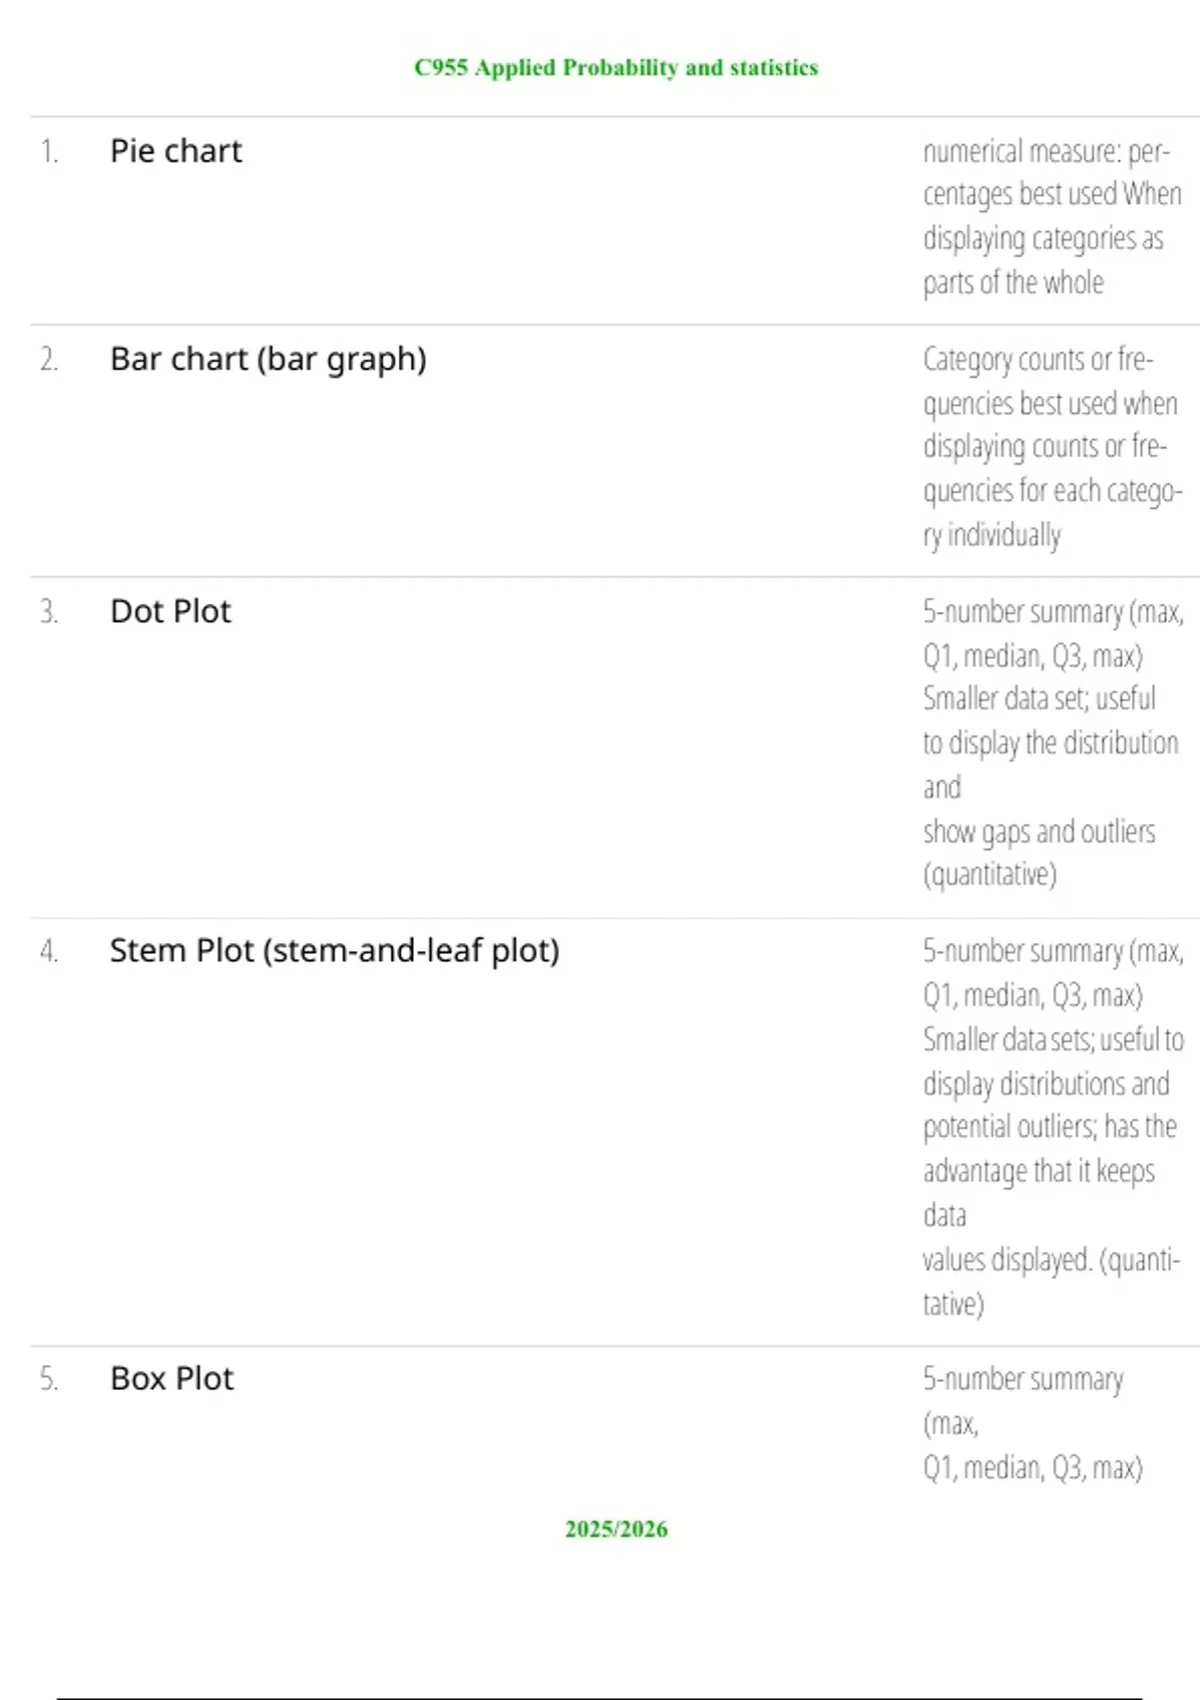Click 'potential outliers; has the' in Stem Plot definition
Screen dimensions: 1200x1700
(x=1049, y=1127)
